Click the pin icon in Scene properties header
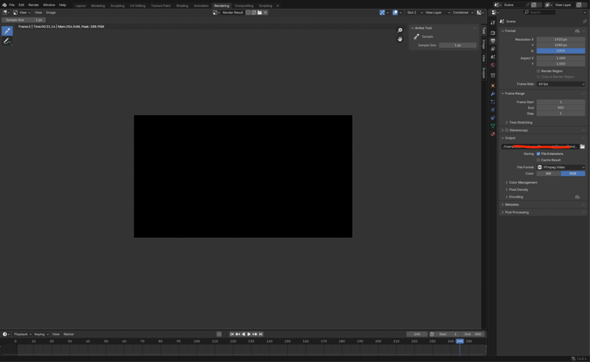Viewport: 590px width, 362px height. click(584, 21)
